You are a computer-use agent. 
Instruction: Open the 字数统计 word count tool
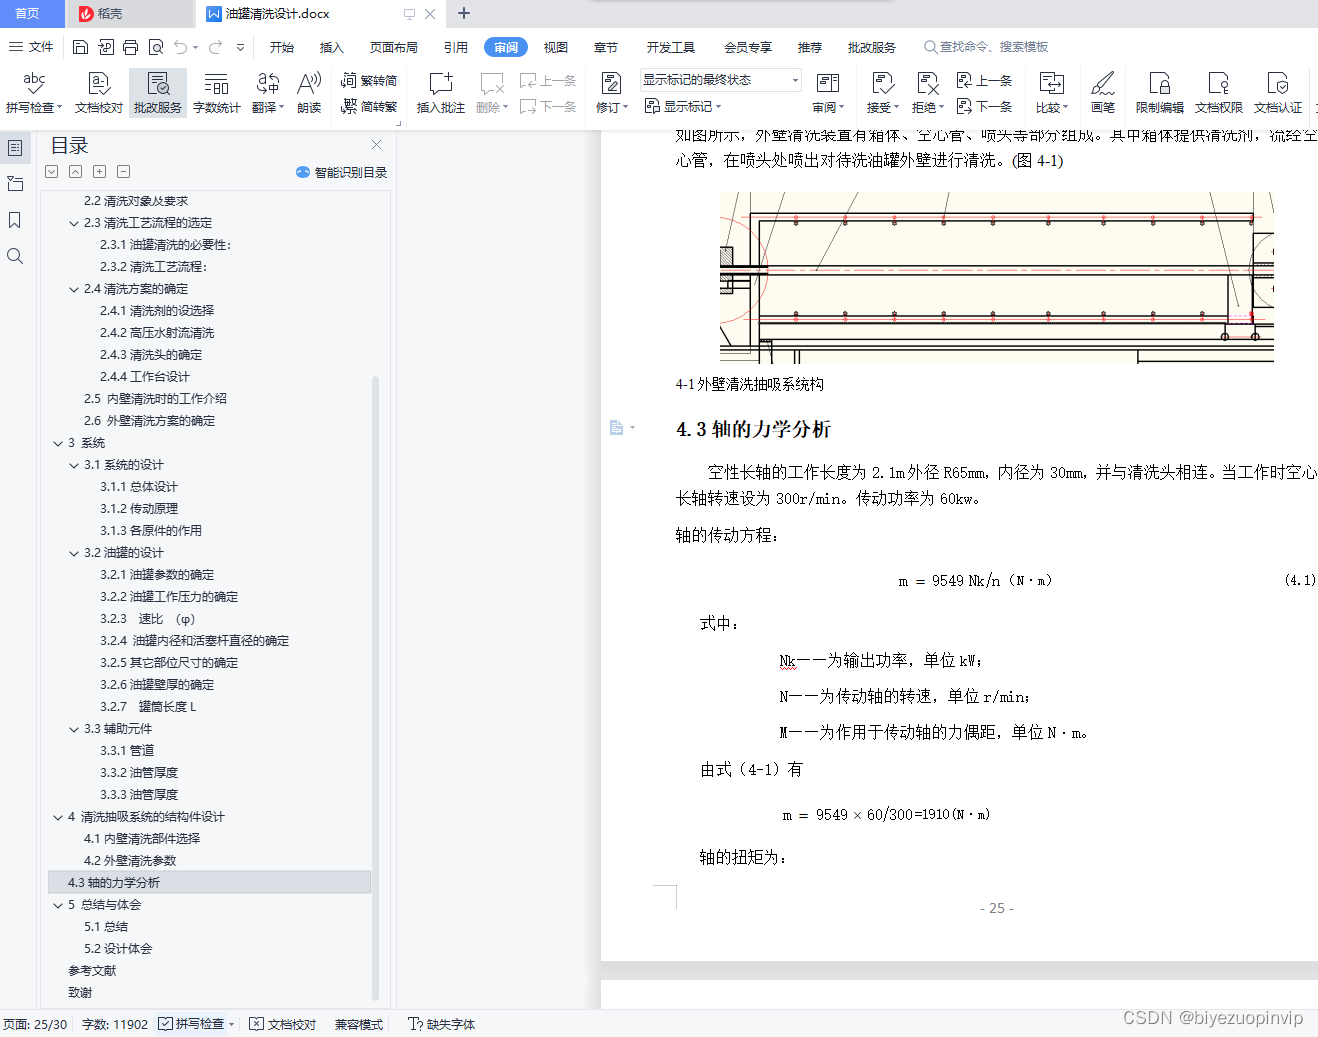[217, 93]
